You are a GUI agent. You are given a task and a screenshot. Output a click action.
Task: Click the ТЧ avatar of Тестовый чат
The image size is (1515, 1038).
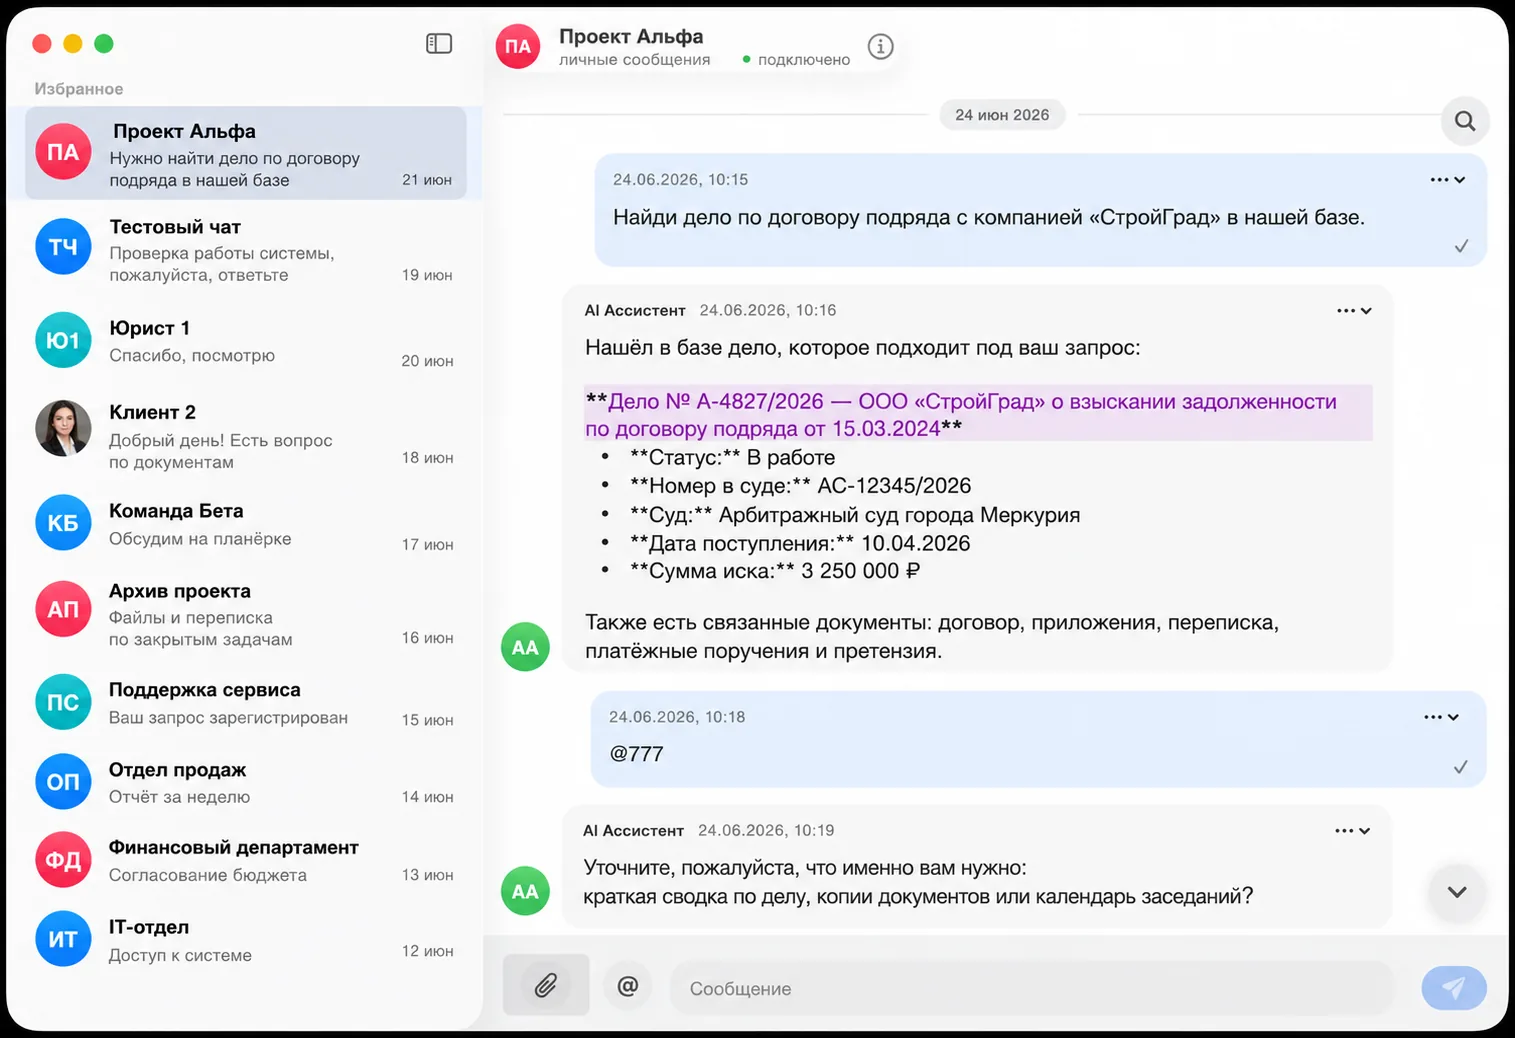point(63,247)
